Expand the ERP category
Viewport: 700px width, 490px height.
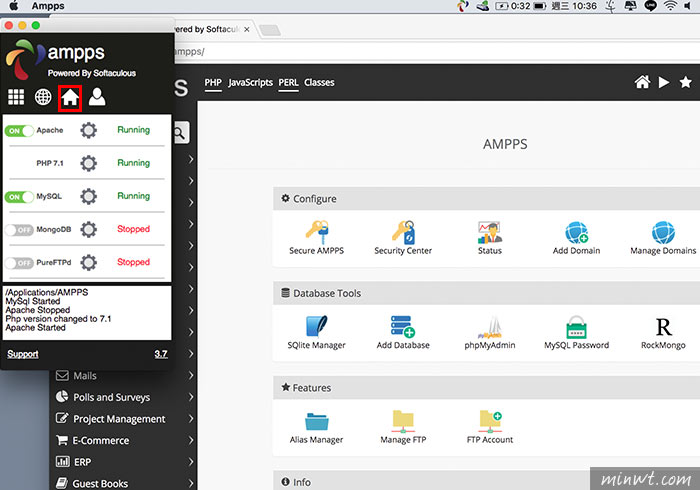(191, 461)
